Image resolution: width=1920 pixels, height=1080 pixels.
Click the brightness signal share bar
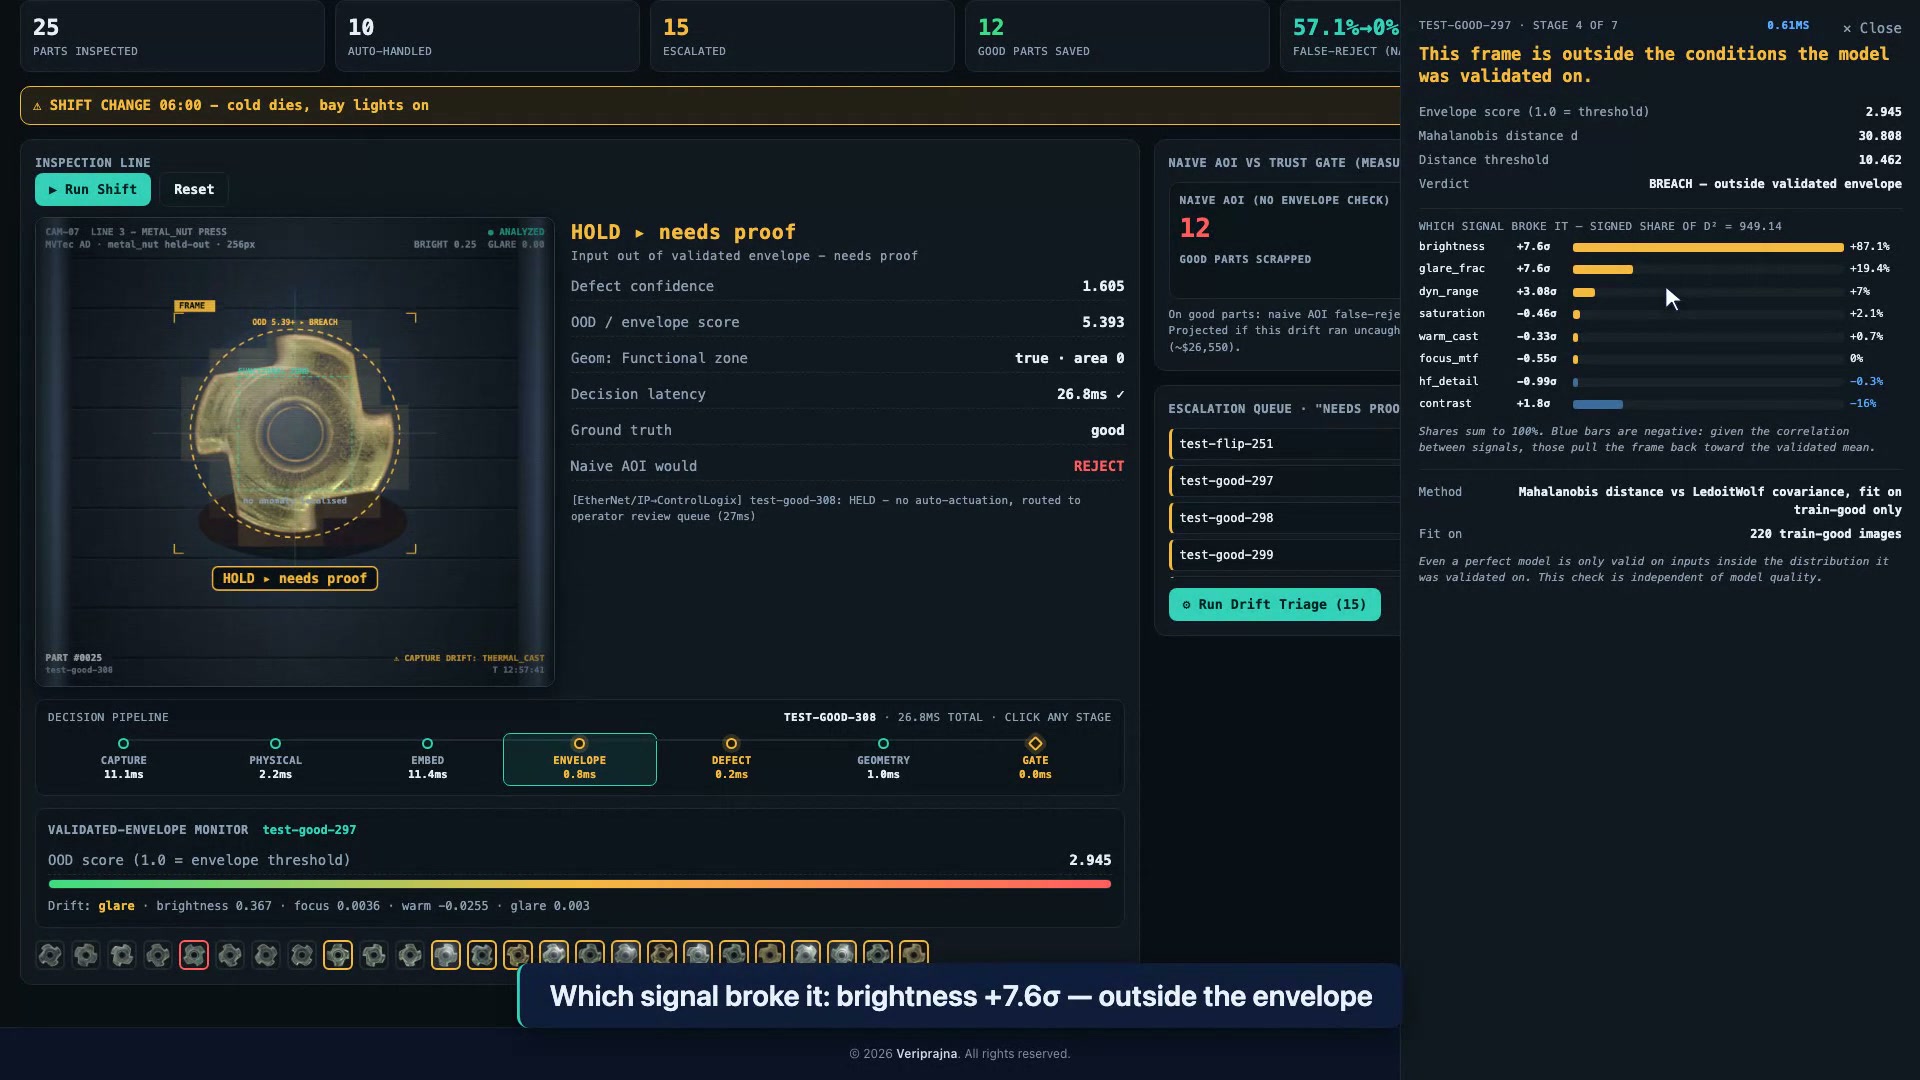tap(1708, 247)
